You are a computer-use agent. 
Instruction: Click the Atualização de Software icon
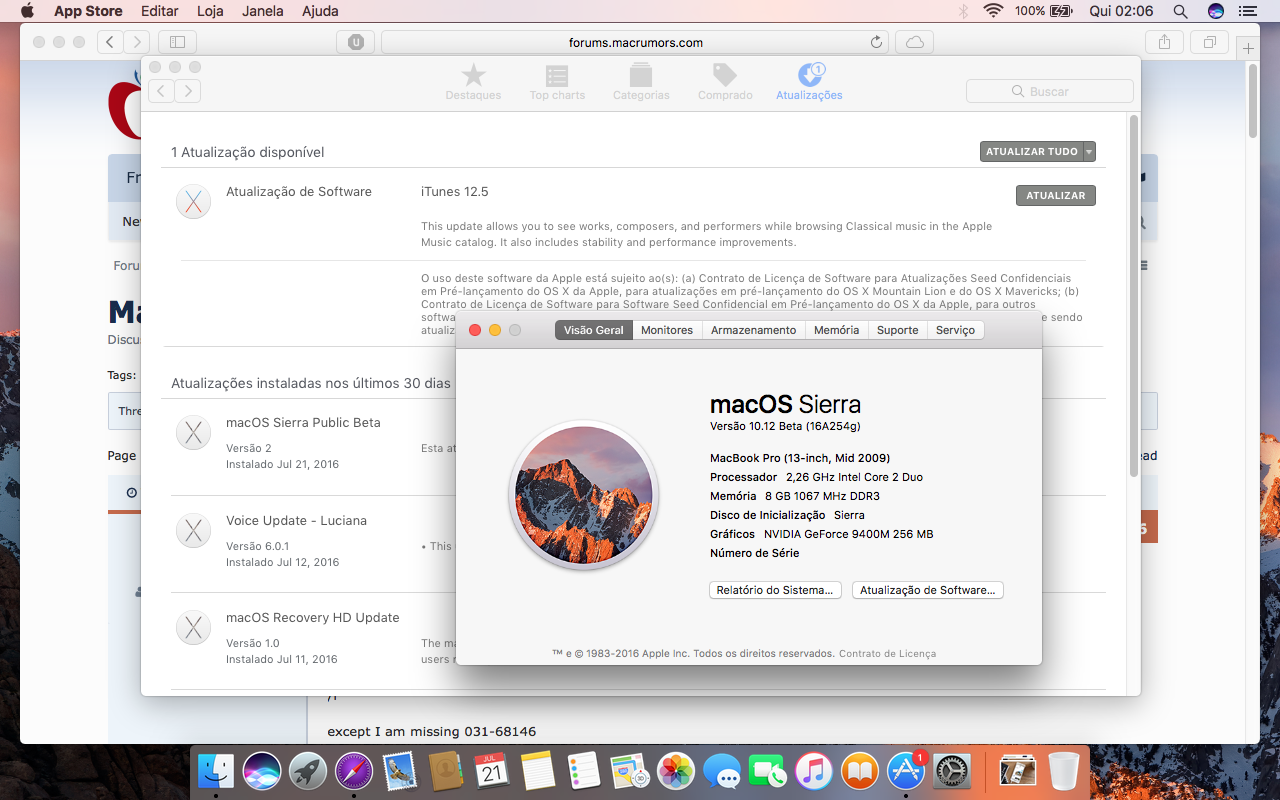point(194,201)
